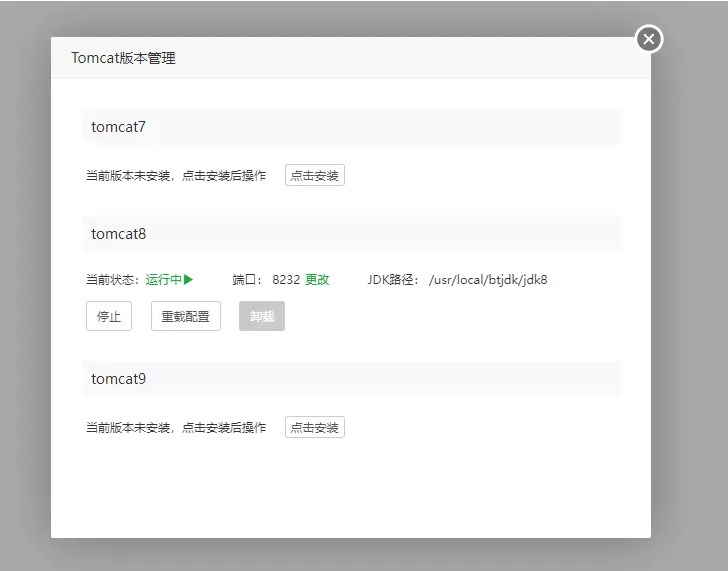Click the JDK path /usr/local/btjdk/jdk8
The image size is (728, 571).
click(x=487, y=280)
